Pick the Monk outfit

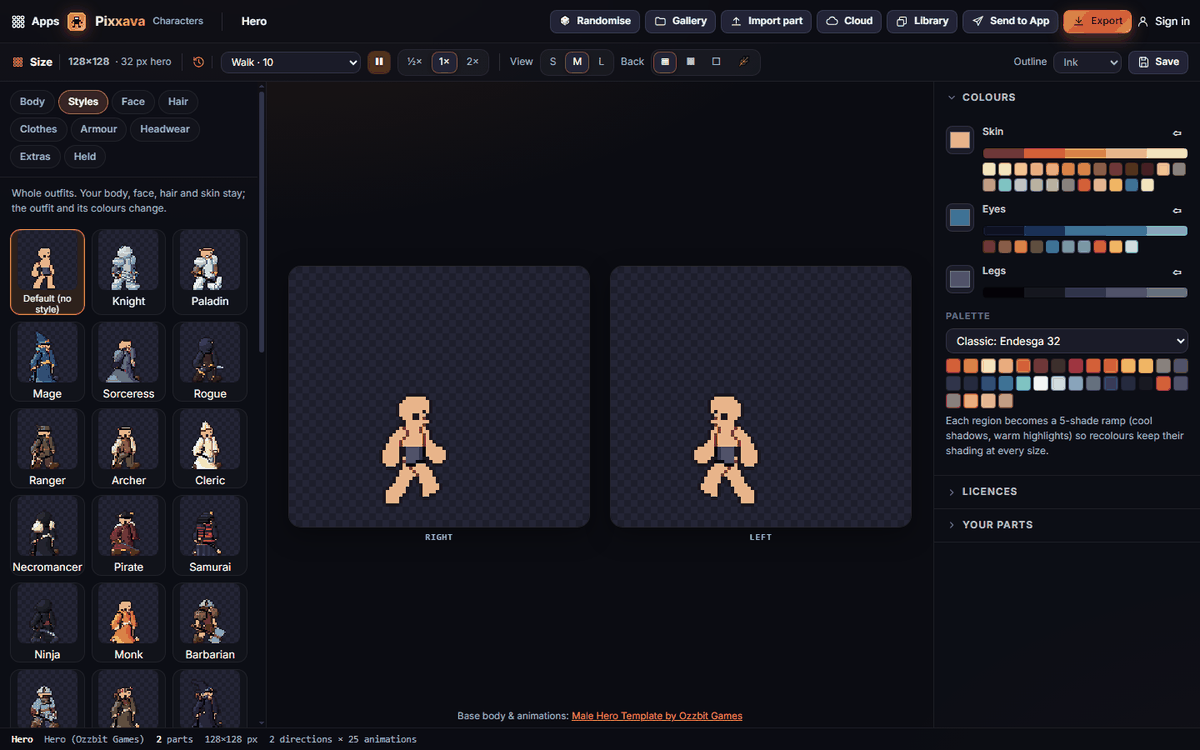pos(129,622)
